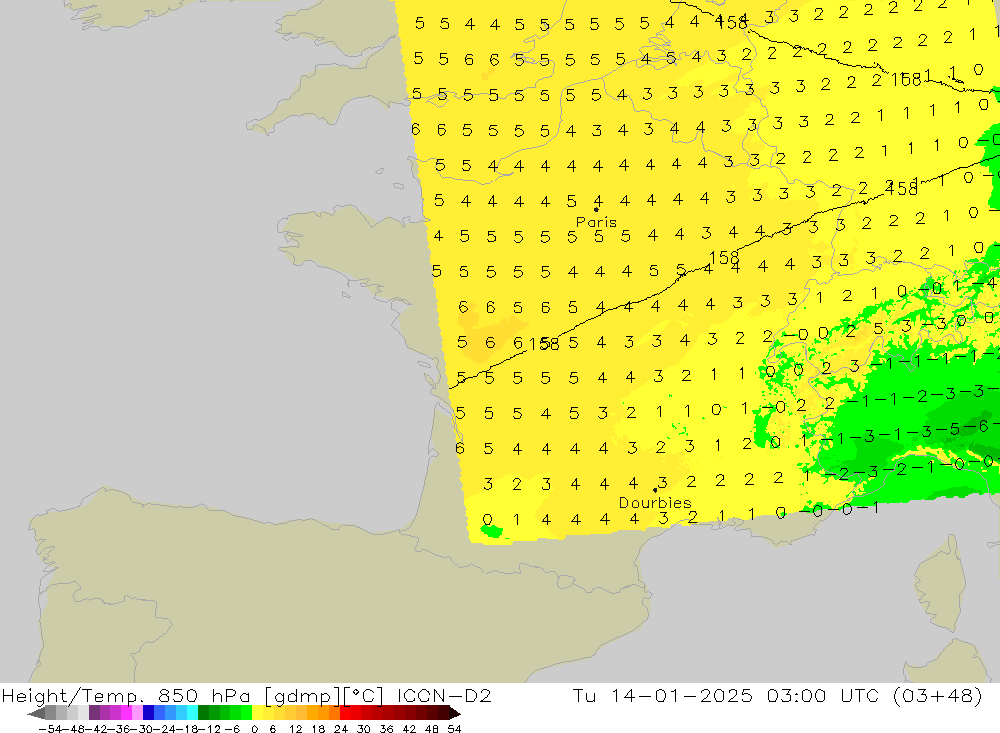Click the 'Height/Temp. 850 hPa' title text
The width and height of the screenshot is (1000, 733).
tap(126, 695)
